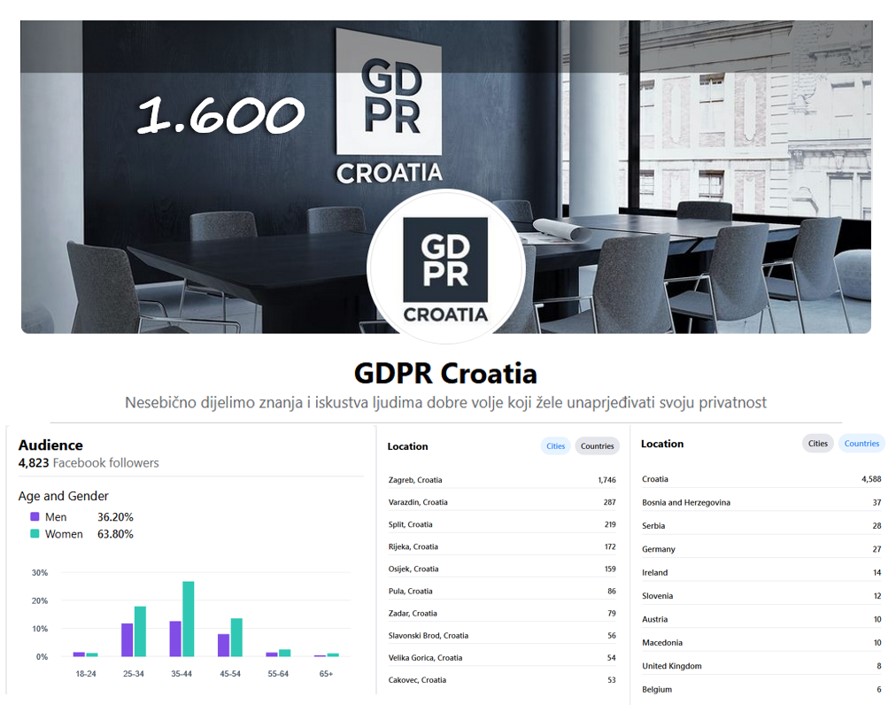Screen dimensions: 896x720
Task: Click the Belgium country row
Action: coord(762,690)
